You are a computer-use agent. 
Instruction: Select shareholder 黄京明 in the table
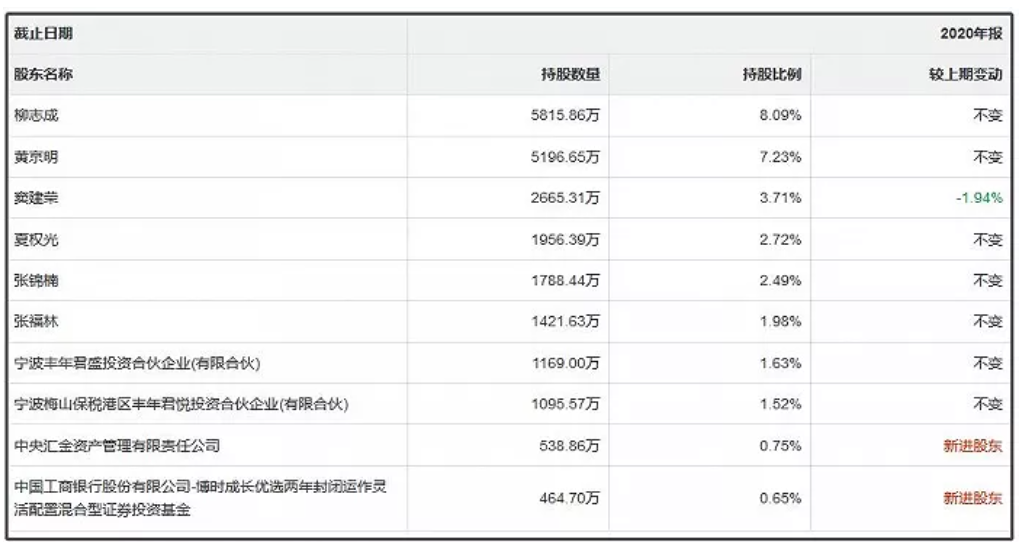36,157
